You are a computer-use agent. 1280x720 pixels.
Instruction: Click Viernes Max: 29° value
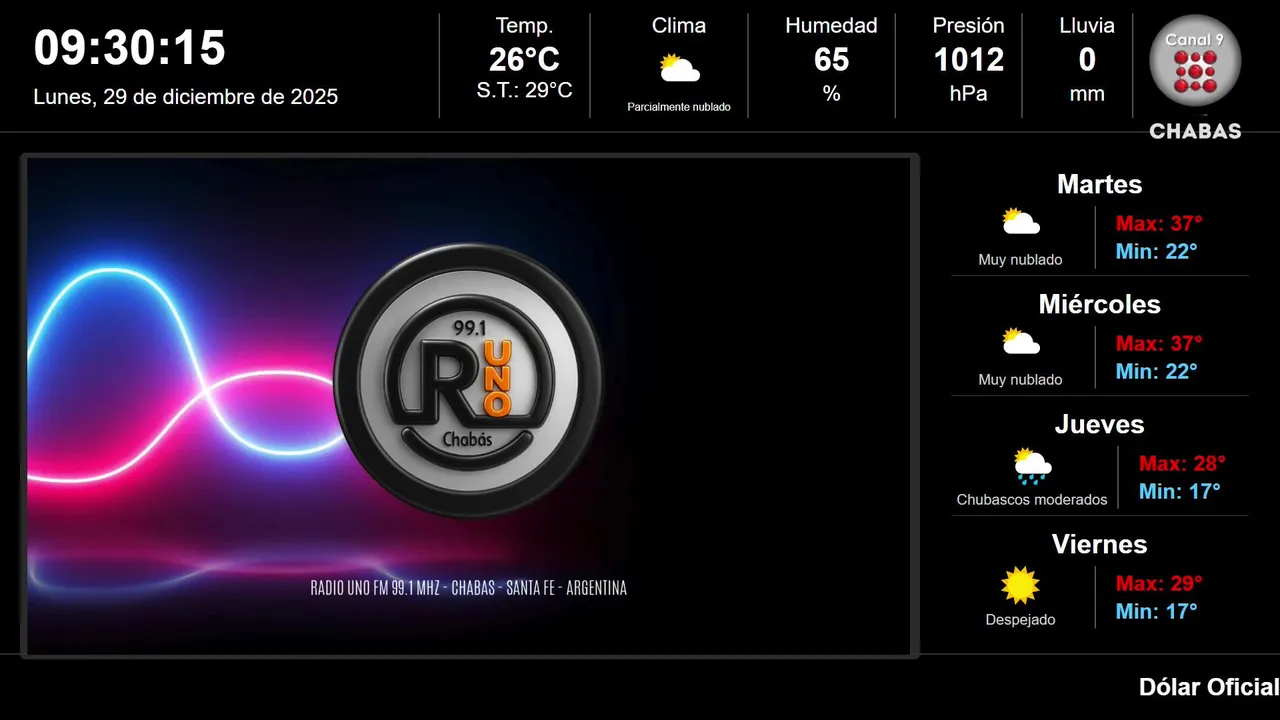1159,583
